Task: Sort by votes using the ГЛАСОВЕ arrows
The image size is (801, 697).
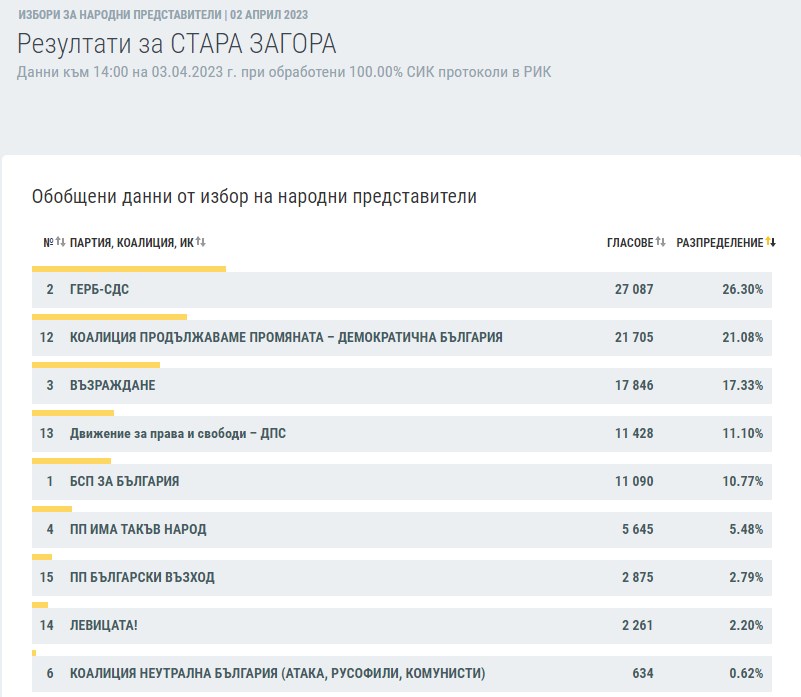Action: [660, 243]
